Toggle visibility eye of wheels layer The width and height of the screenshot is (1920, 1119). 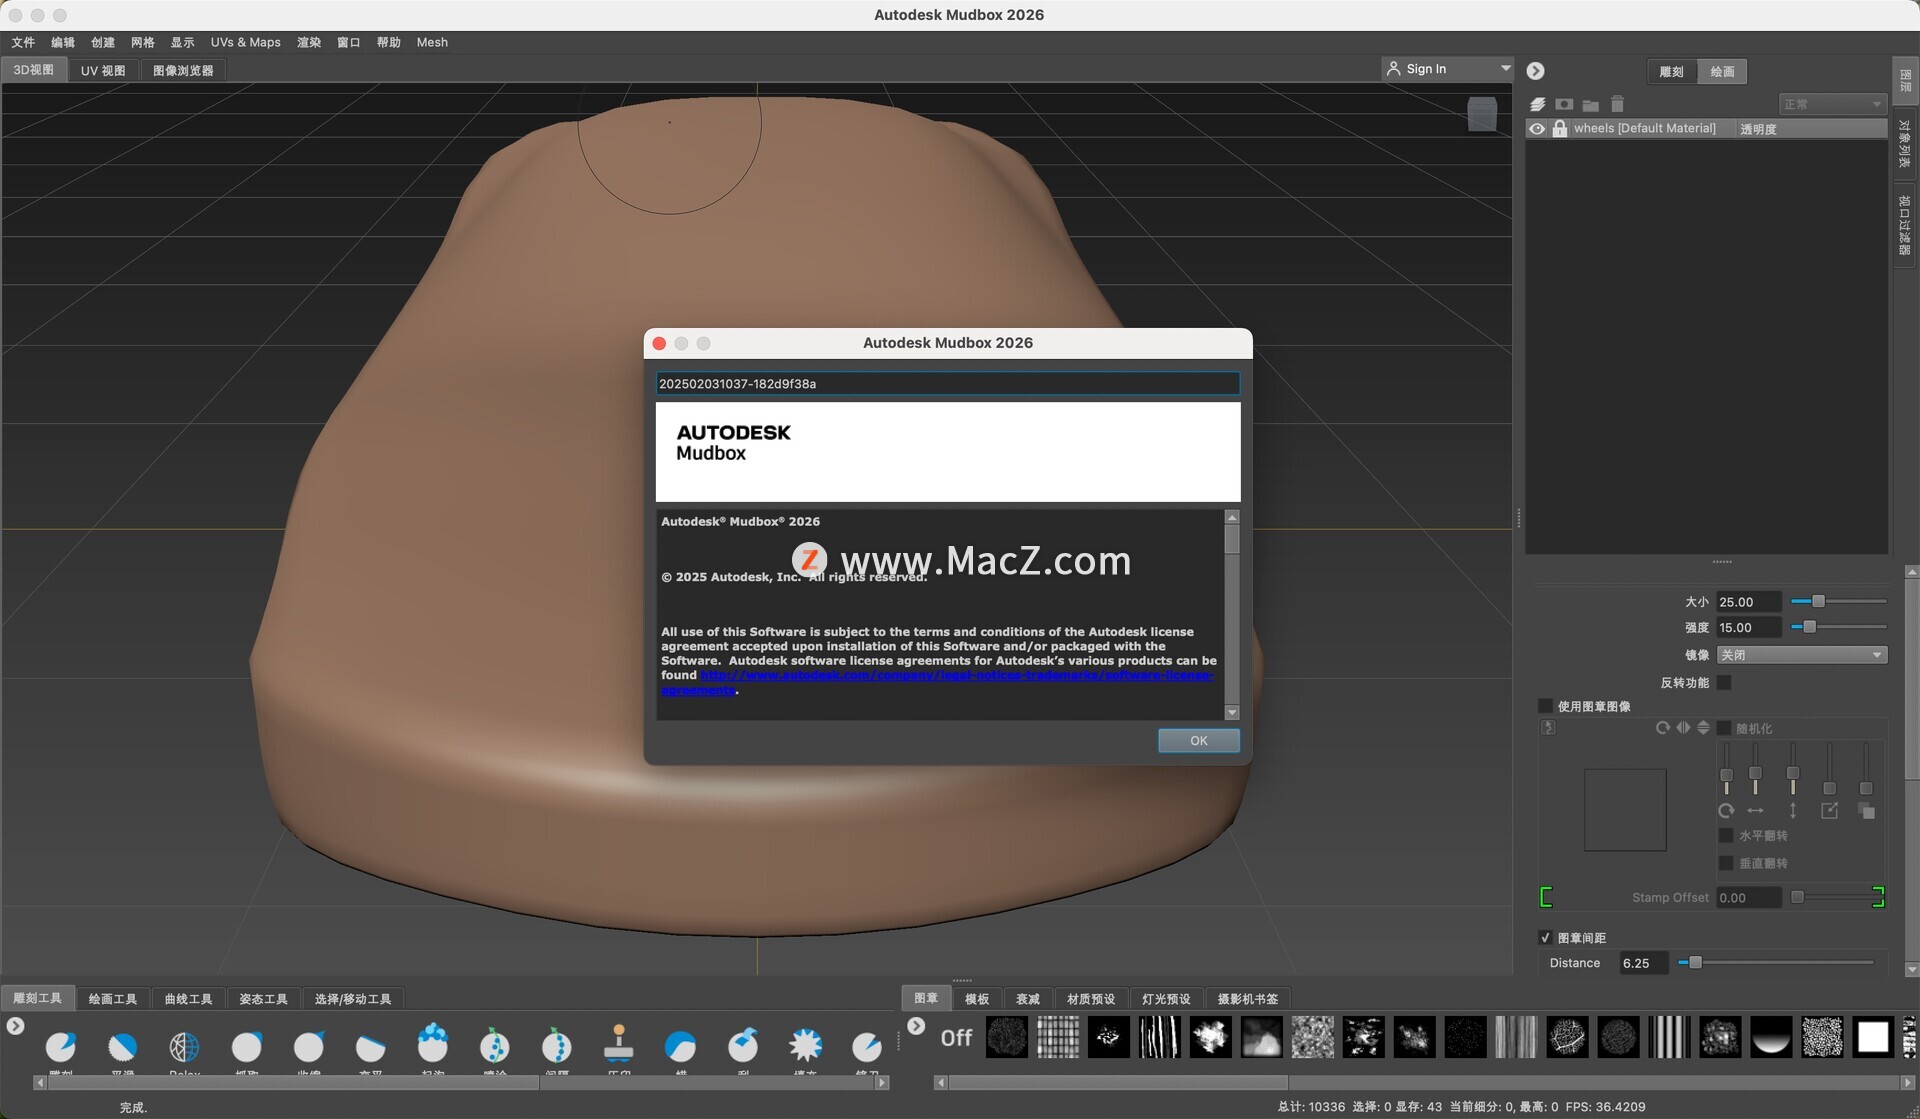pos(1537,129)
